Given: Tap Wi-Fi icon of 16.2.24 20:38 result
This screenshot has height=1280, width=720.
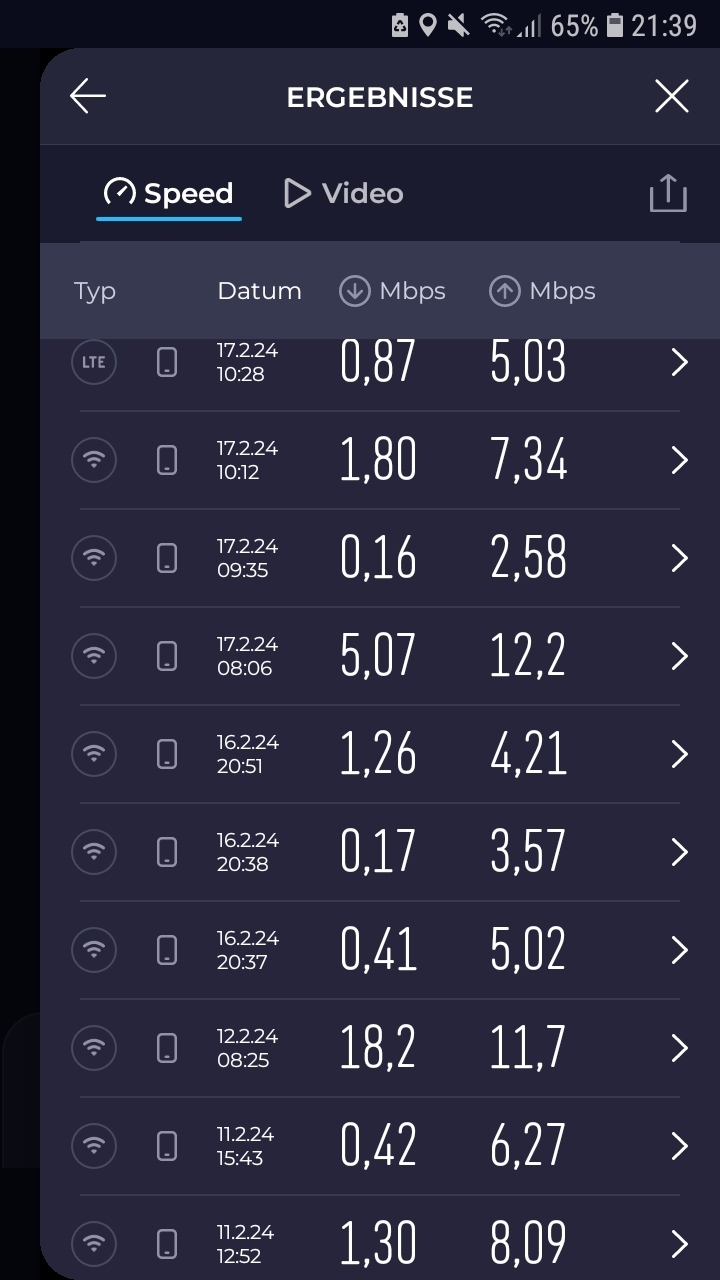Looking at the screenshot, I should [94, 852].
